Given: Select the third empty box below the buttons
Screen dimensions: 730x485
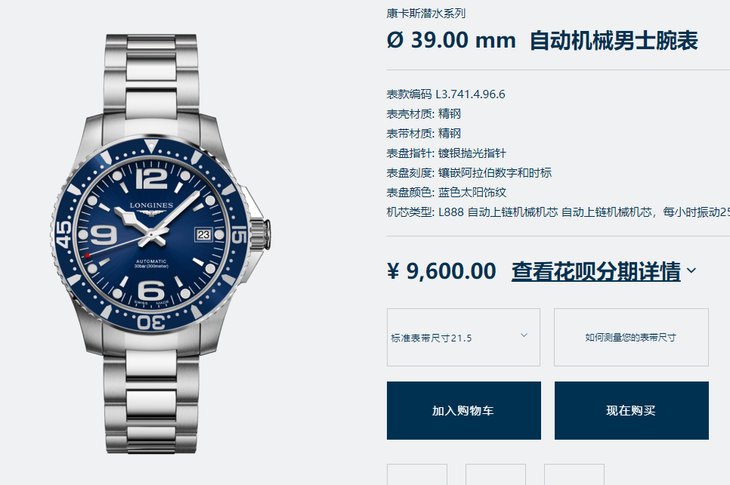Looking at the screenshot, I should [x=574, y=474].
